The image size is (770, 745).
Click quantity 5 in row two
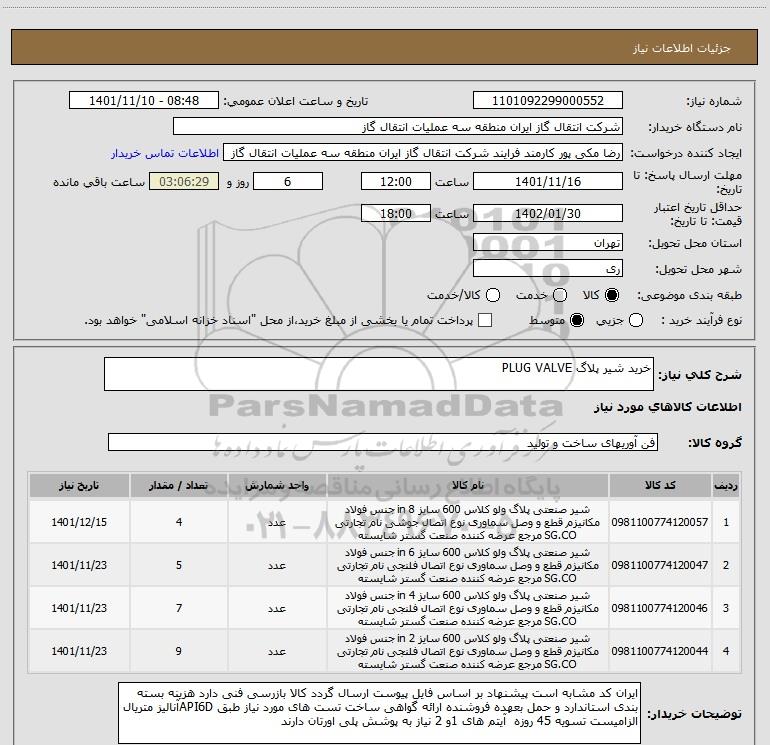[x=179, y=565]
